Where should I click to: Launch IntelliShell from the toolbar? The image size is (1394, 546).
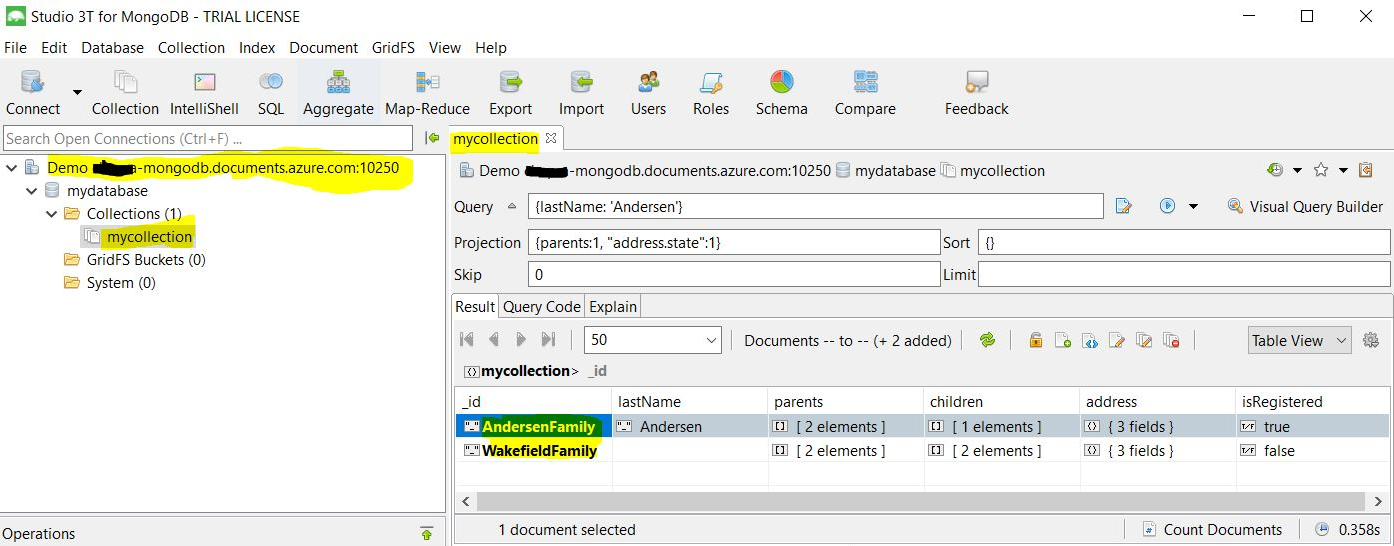(204, 93)
